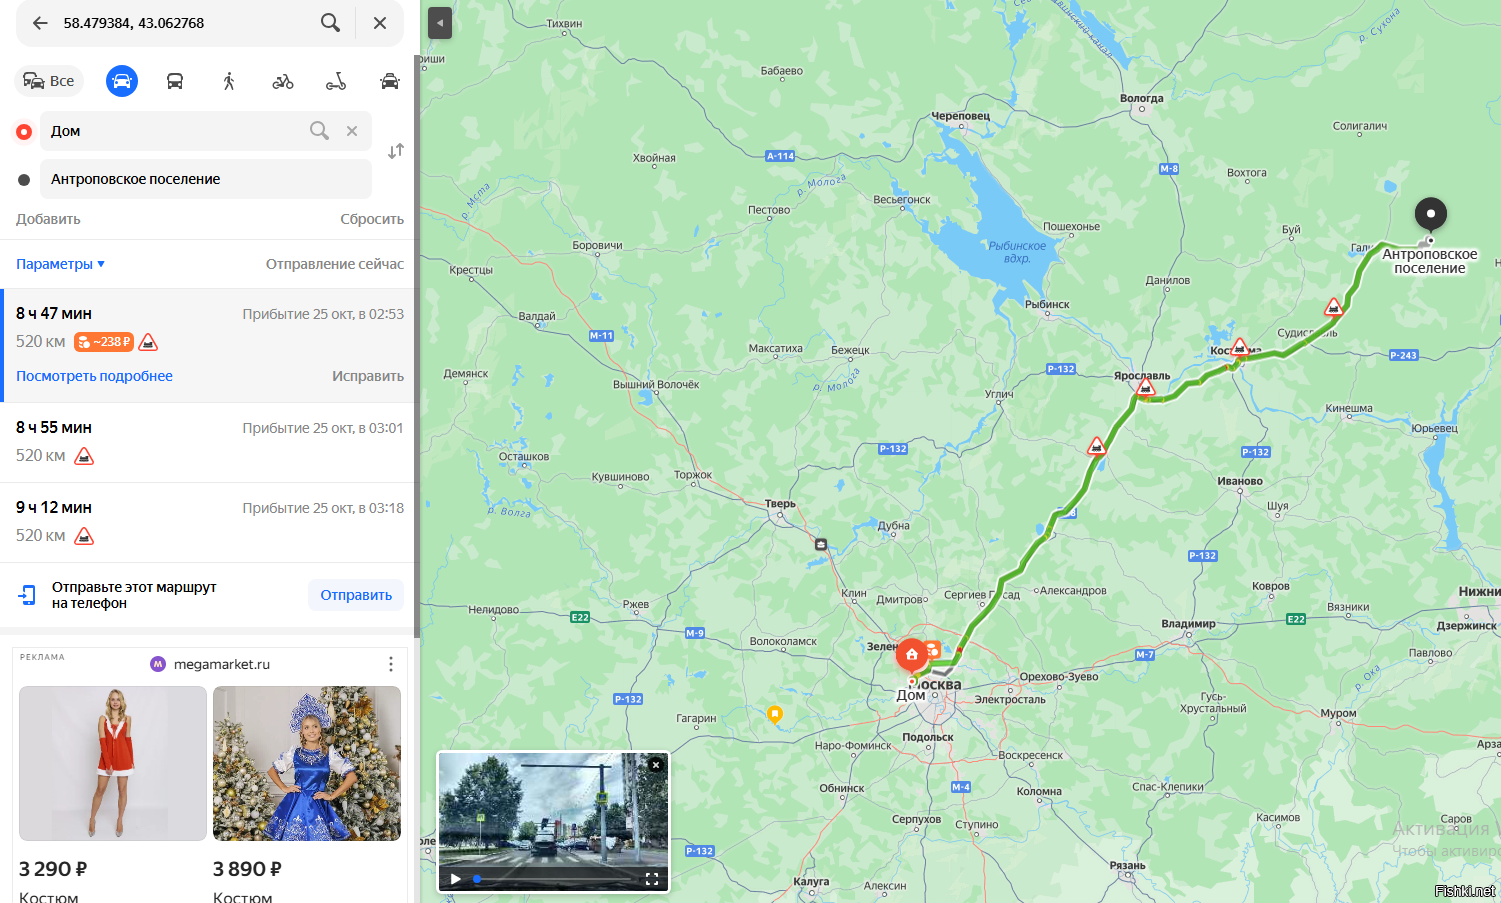Open ad options three-dot menu
1501x903 pixels.
tap(391, 664)
